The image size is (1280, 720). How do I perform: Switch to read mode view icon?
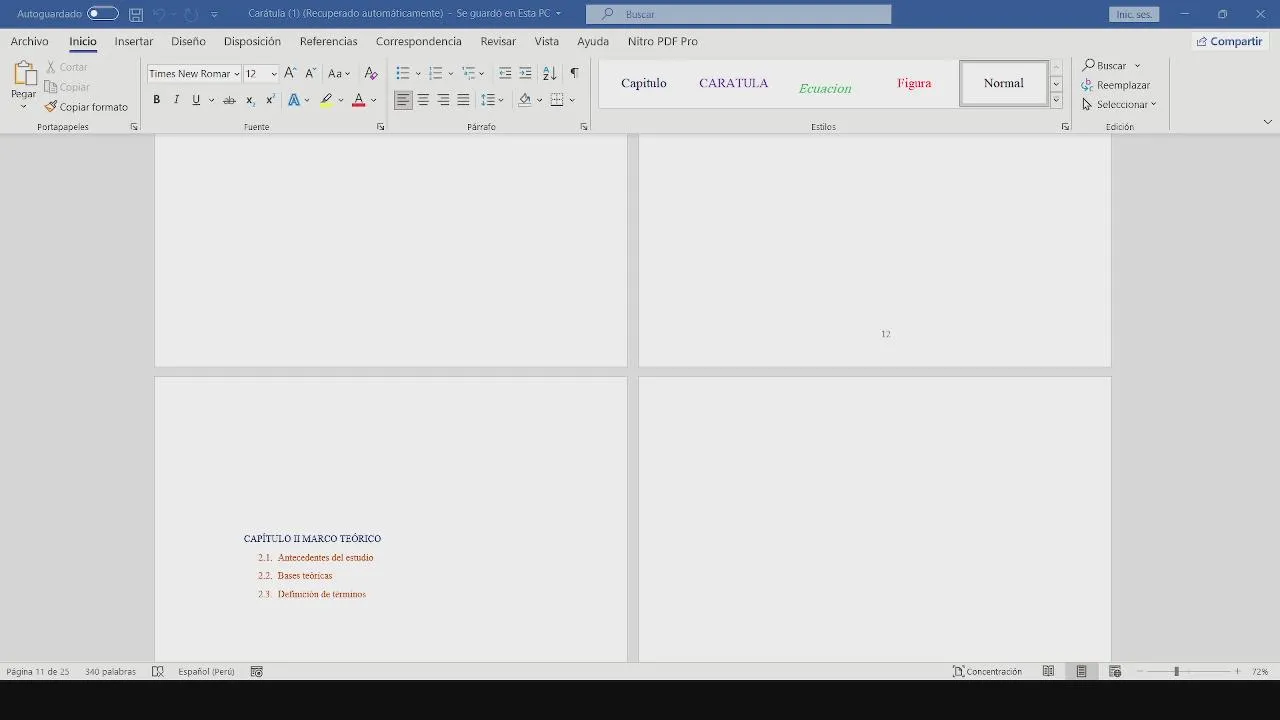click(1048, 672)
